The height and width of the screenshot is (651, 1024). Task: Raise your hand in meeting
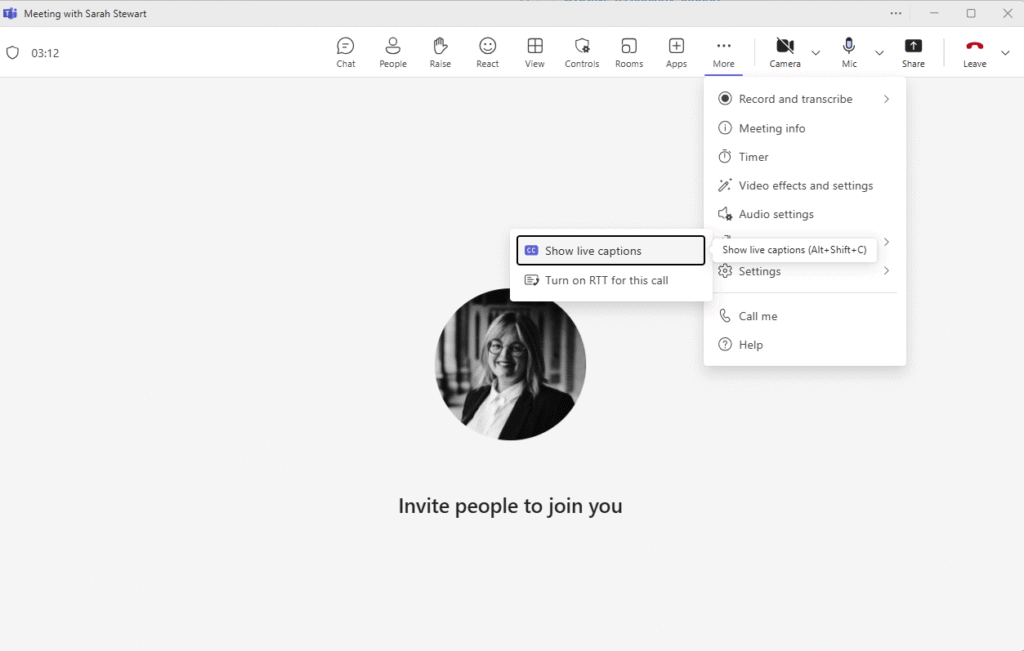[440, 52]
